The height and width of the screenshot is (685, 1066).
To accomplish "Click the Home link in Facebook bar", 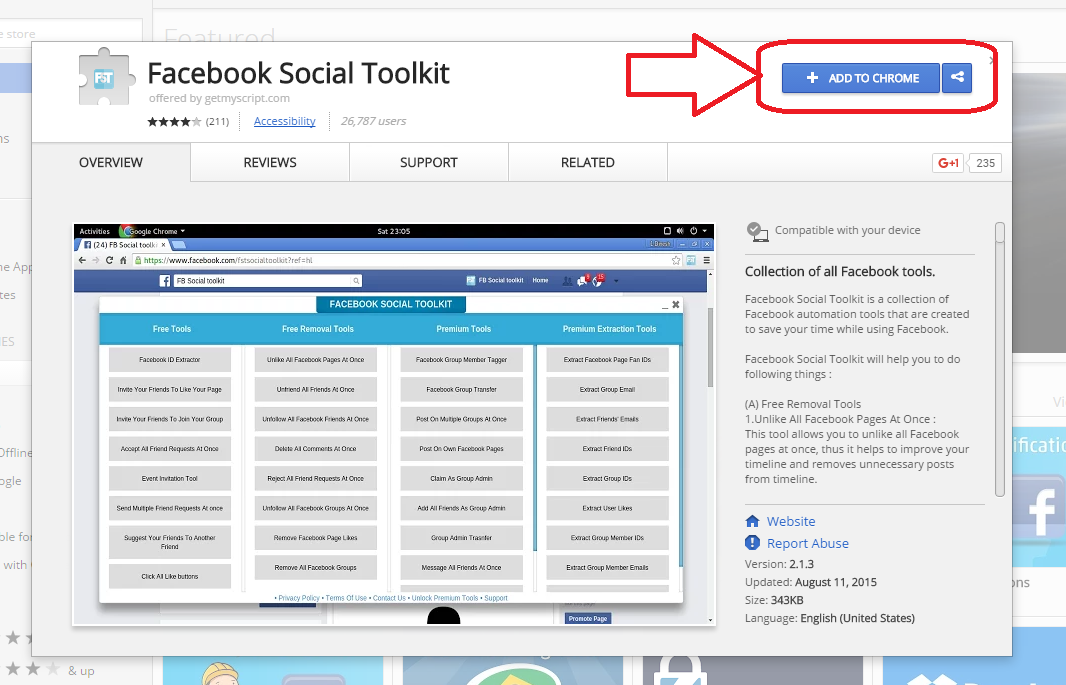I will (x=540, y=280).
